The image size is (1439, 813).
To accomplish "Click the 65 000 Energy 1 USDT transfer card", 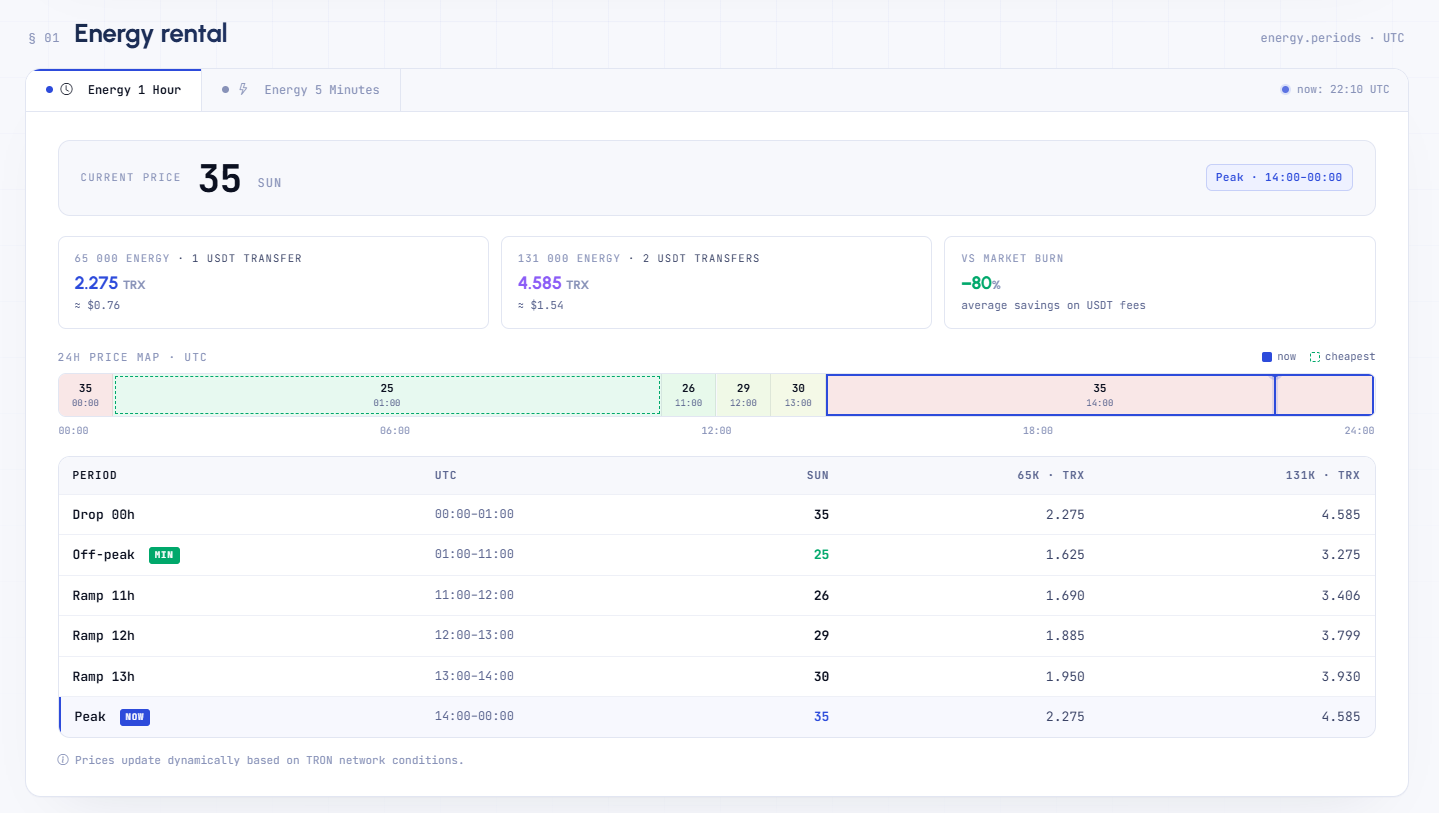I will (x=273, y=282).
